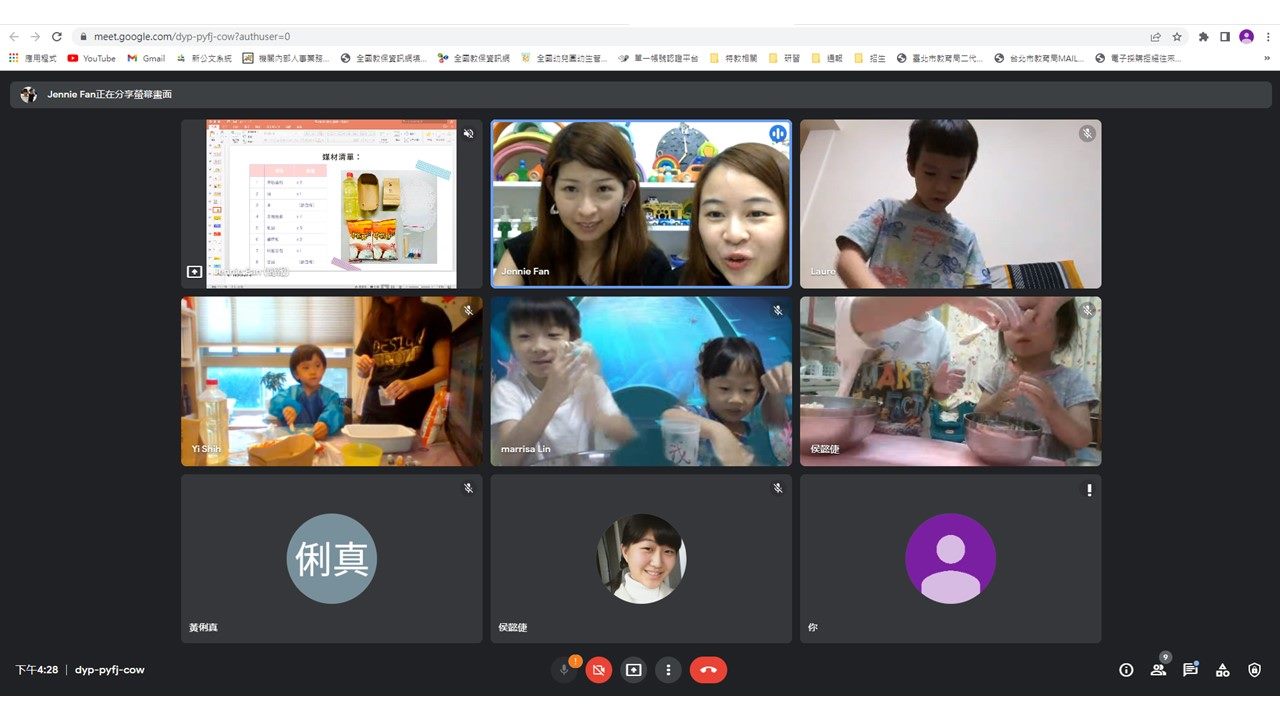Select Jennie Fan's shared presentation tile
1280x720 pixels.
[331, 204]
